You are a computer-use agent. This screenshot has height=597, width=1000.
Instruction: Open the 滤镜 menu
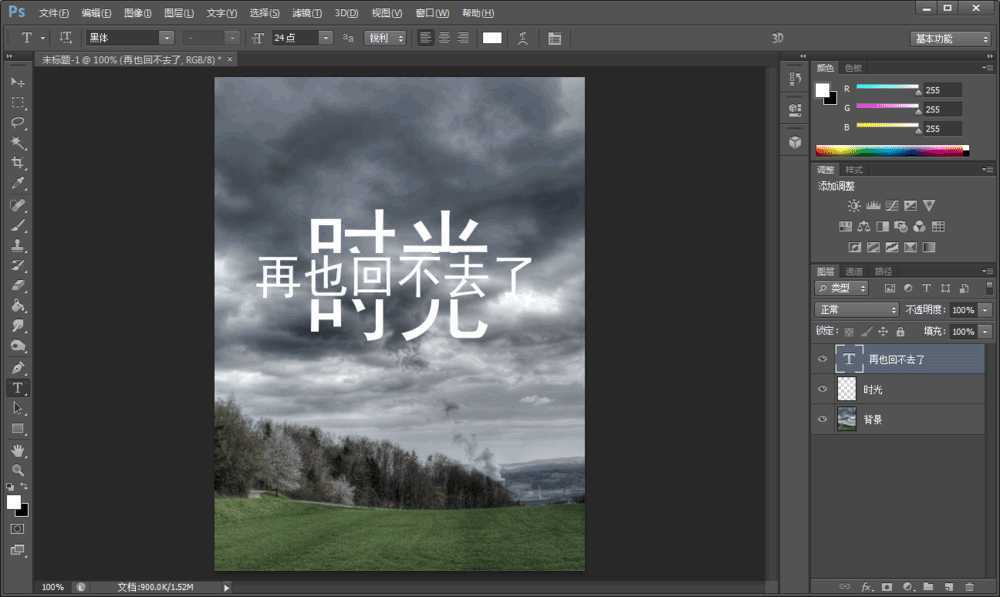coord(305,13)
